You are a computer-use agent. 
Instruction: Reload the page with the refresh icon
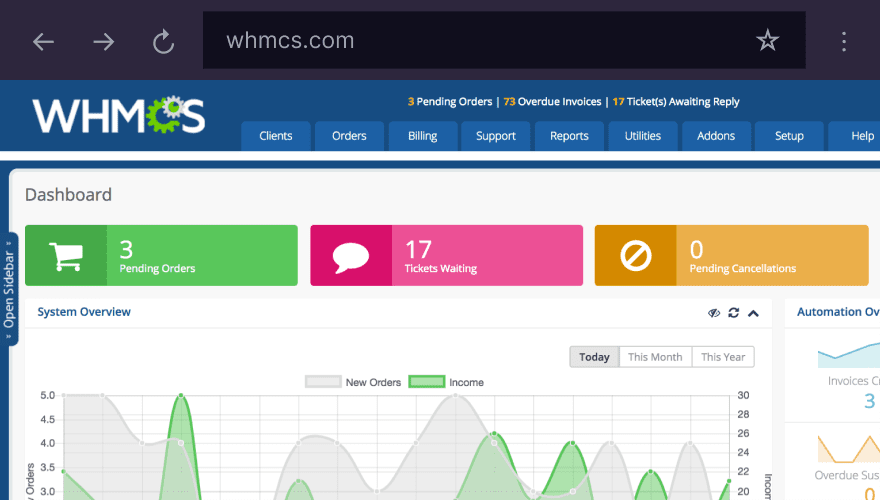pyautogui.click(x=163, y=42)
